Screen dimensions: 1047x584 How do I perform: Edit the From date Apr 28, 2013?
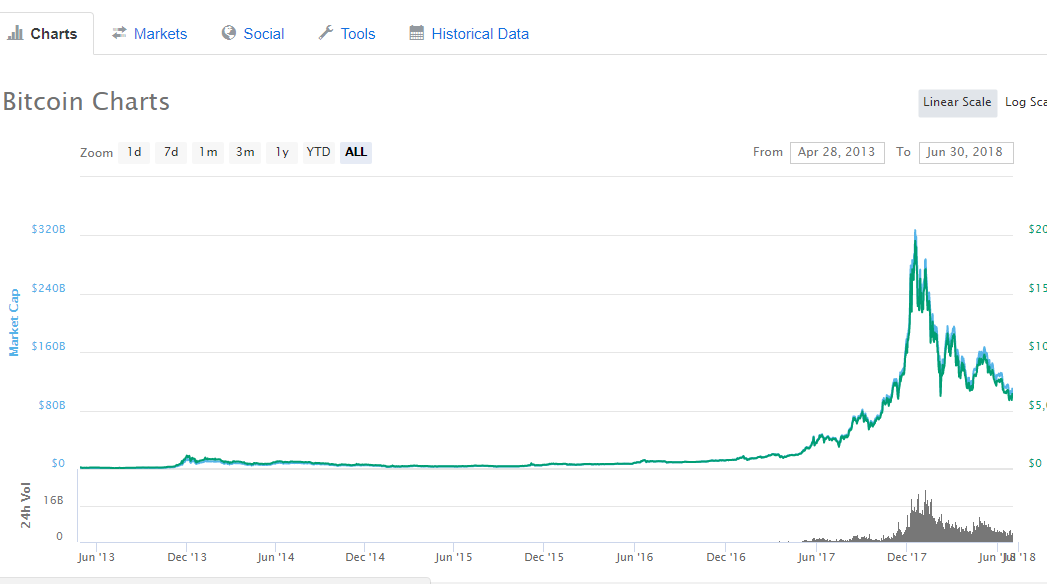coord(837,152)
